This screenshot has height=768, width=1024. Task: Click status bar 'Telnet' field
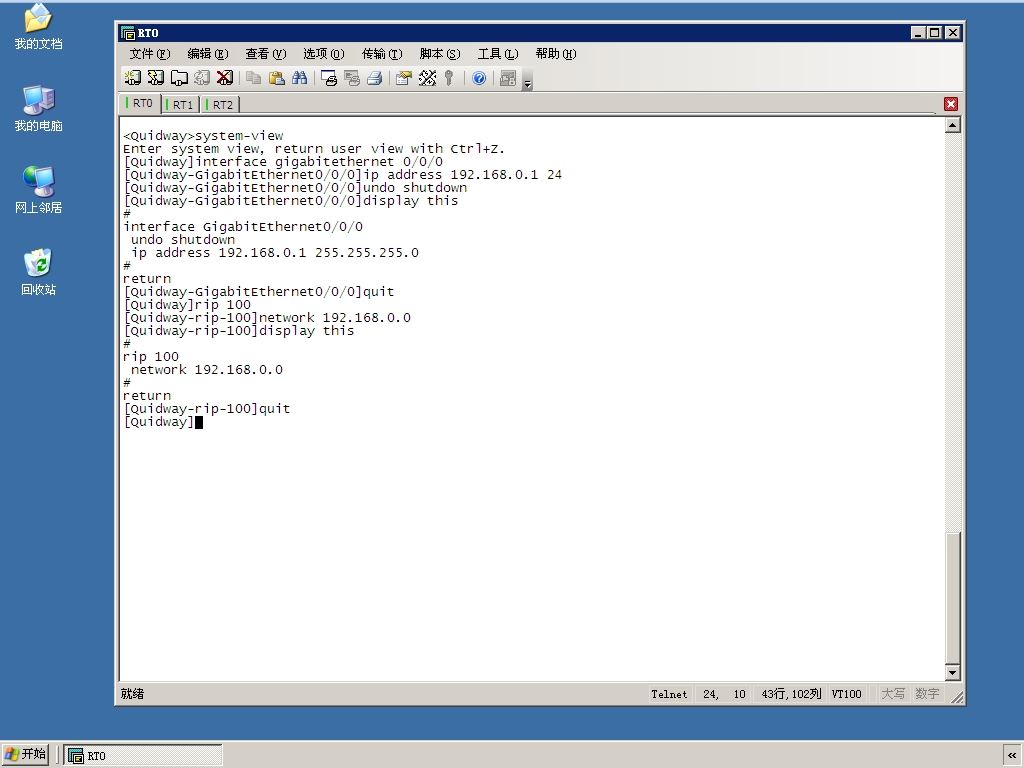pyautogui.click(x=669, y=694)
